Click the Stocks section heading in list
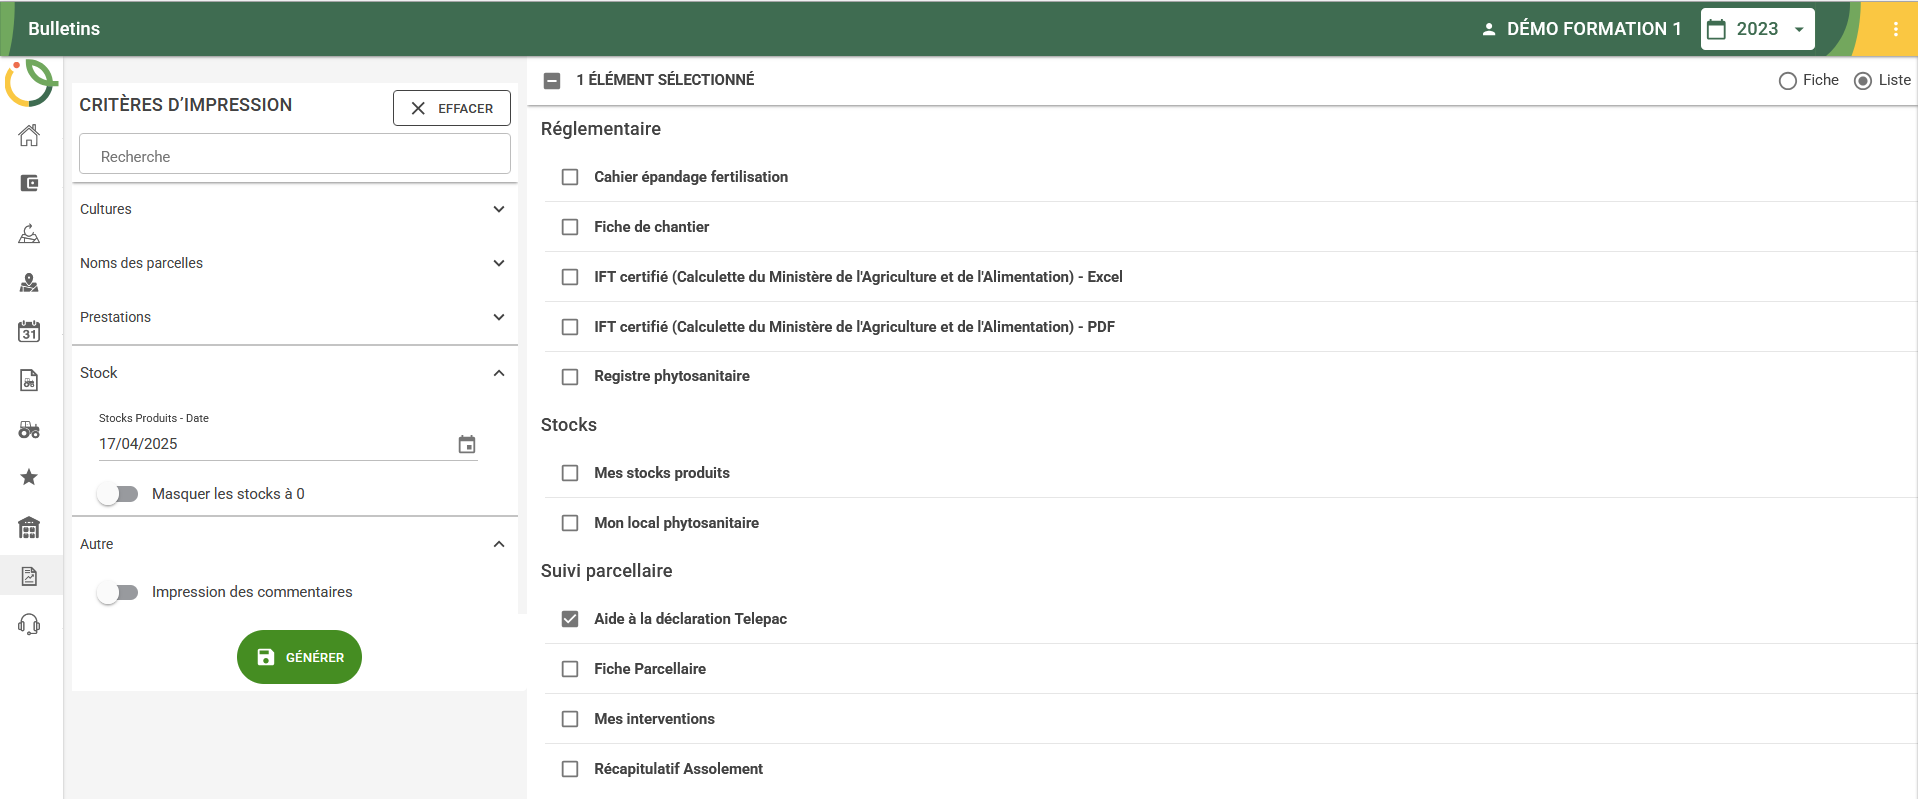This screenshot has height=799, width=1918. pos(569,425)
